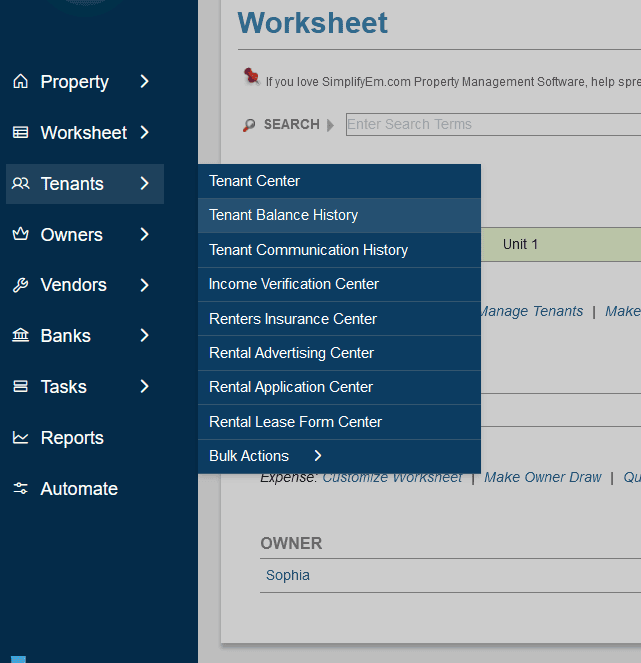This screenshot has height=663, width=641.
Task: Open the Sophia owner link
Action: tap(288, 576)
